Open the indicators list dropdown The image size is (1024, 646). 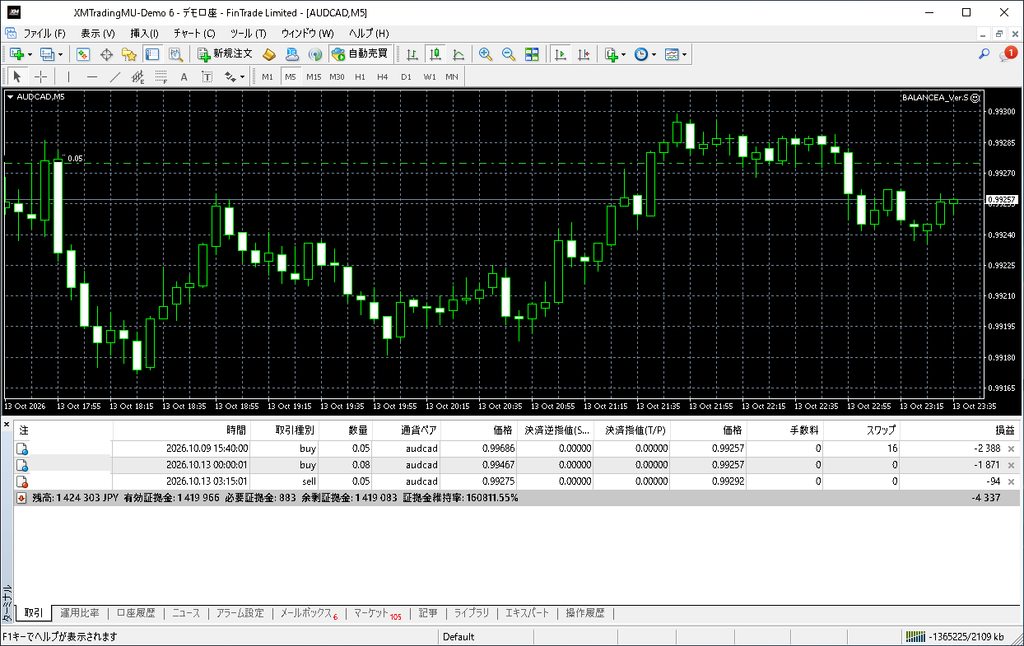[615, 54]
